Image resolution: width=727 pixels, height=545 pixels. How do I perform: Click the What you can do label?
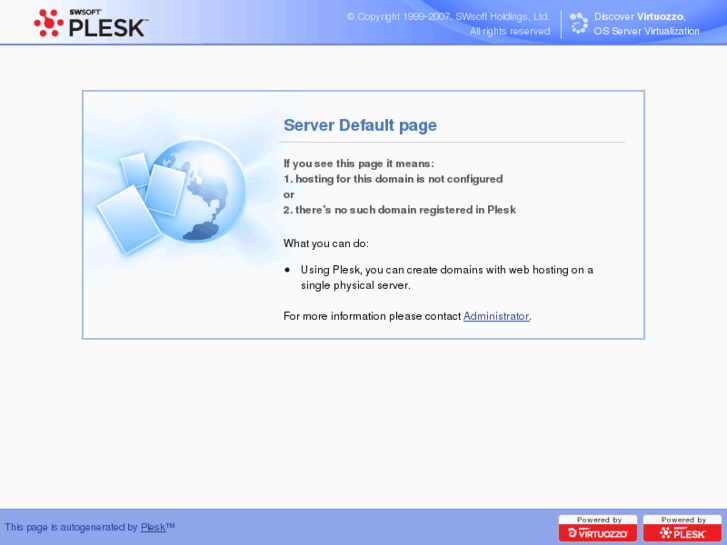pyautogui.click(x=326, y=244)
